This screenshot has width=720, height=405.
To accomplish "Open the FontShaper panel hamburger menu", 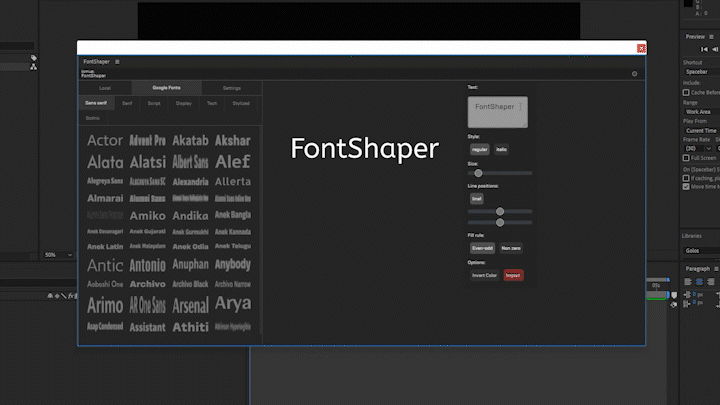I will coord(117,62).
